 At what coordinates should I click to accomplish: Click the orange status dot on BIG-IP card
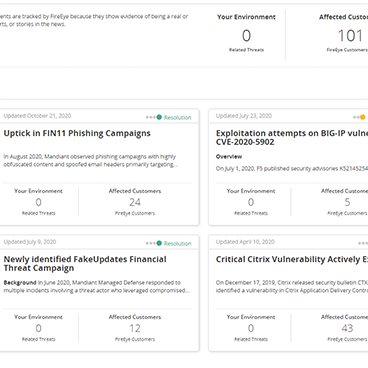[x=363, y=117]
